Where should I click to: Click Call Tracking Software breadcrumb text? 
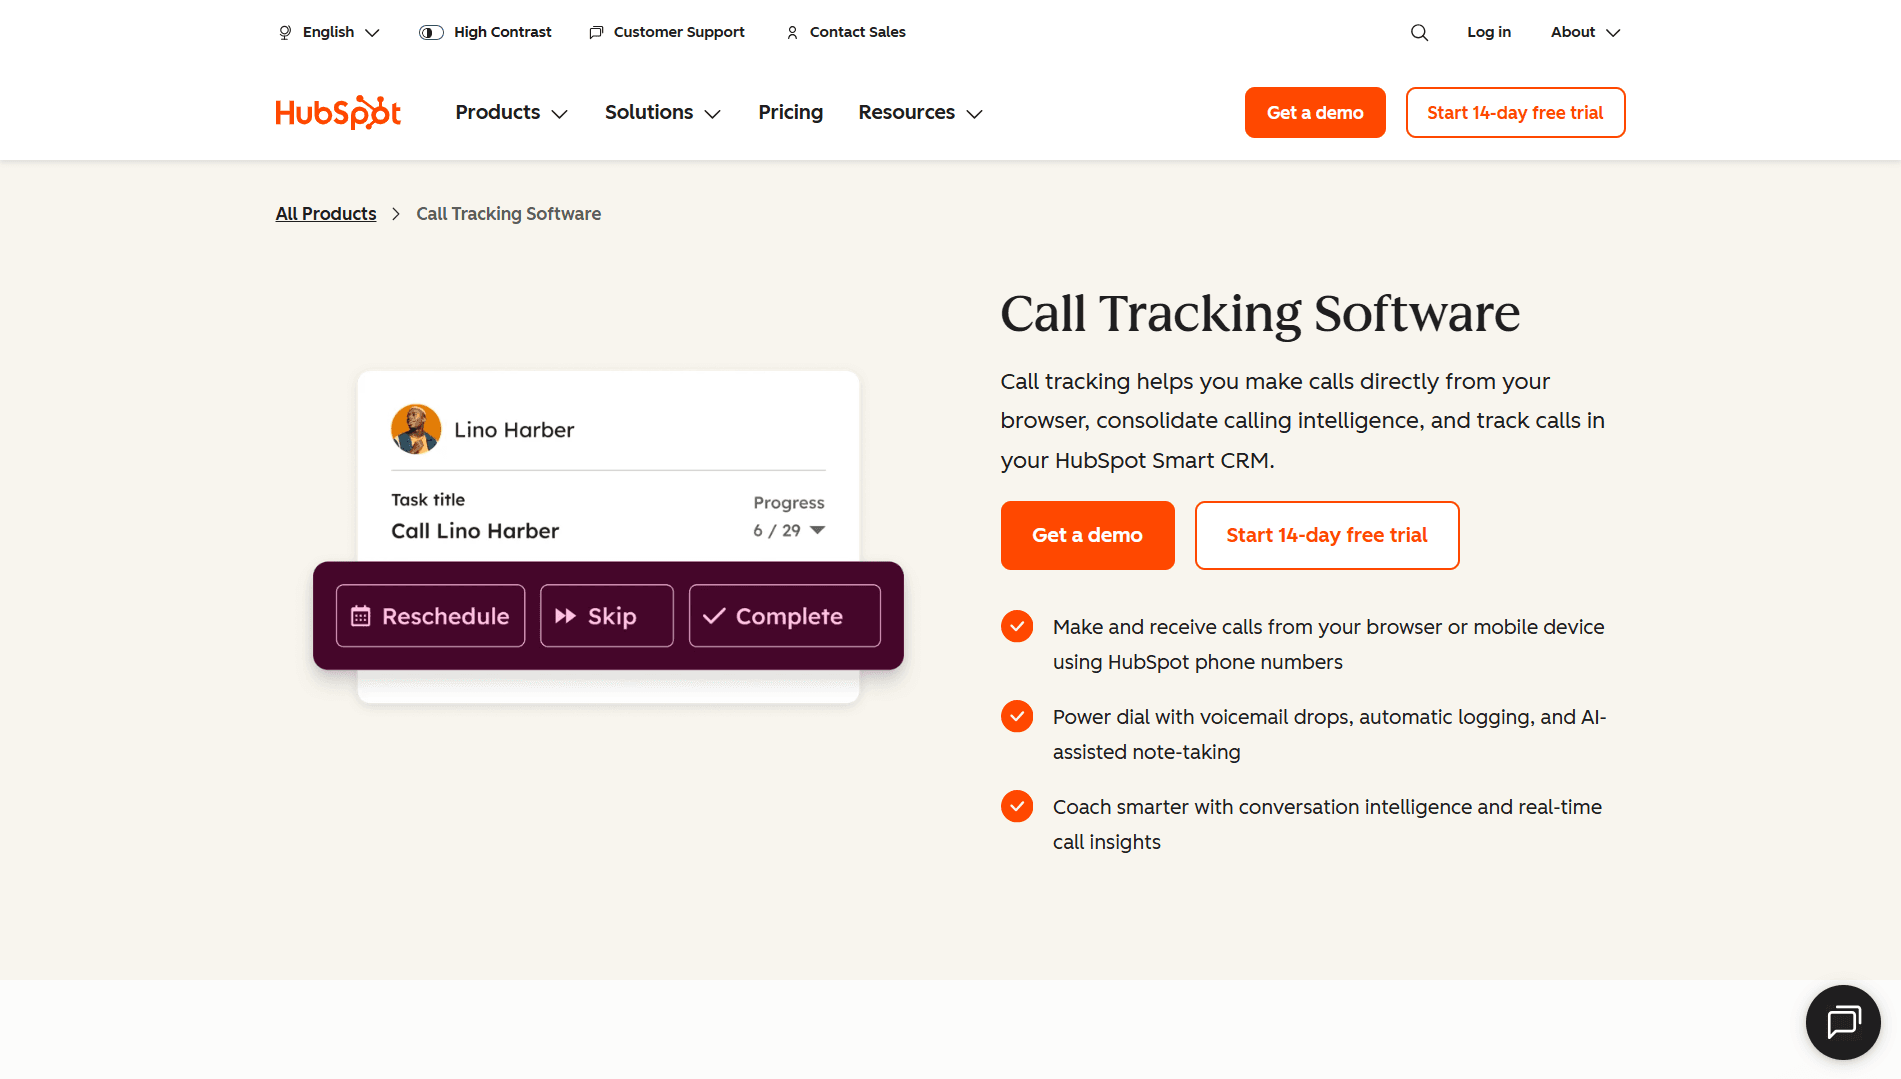click(x=508, y=214)
